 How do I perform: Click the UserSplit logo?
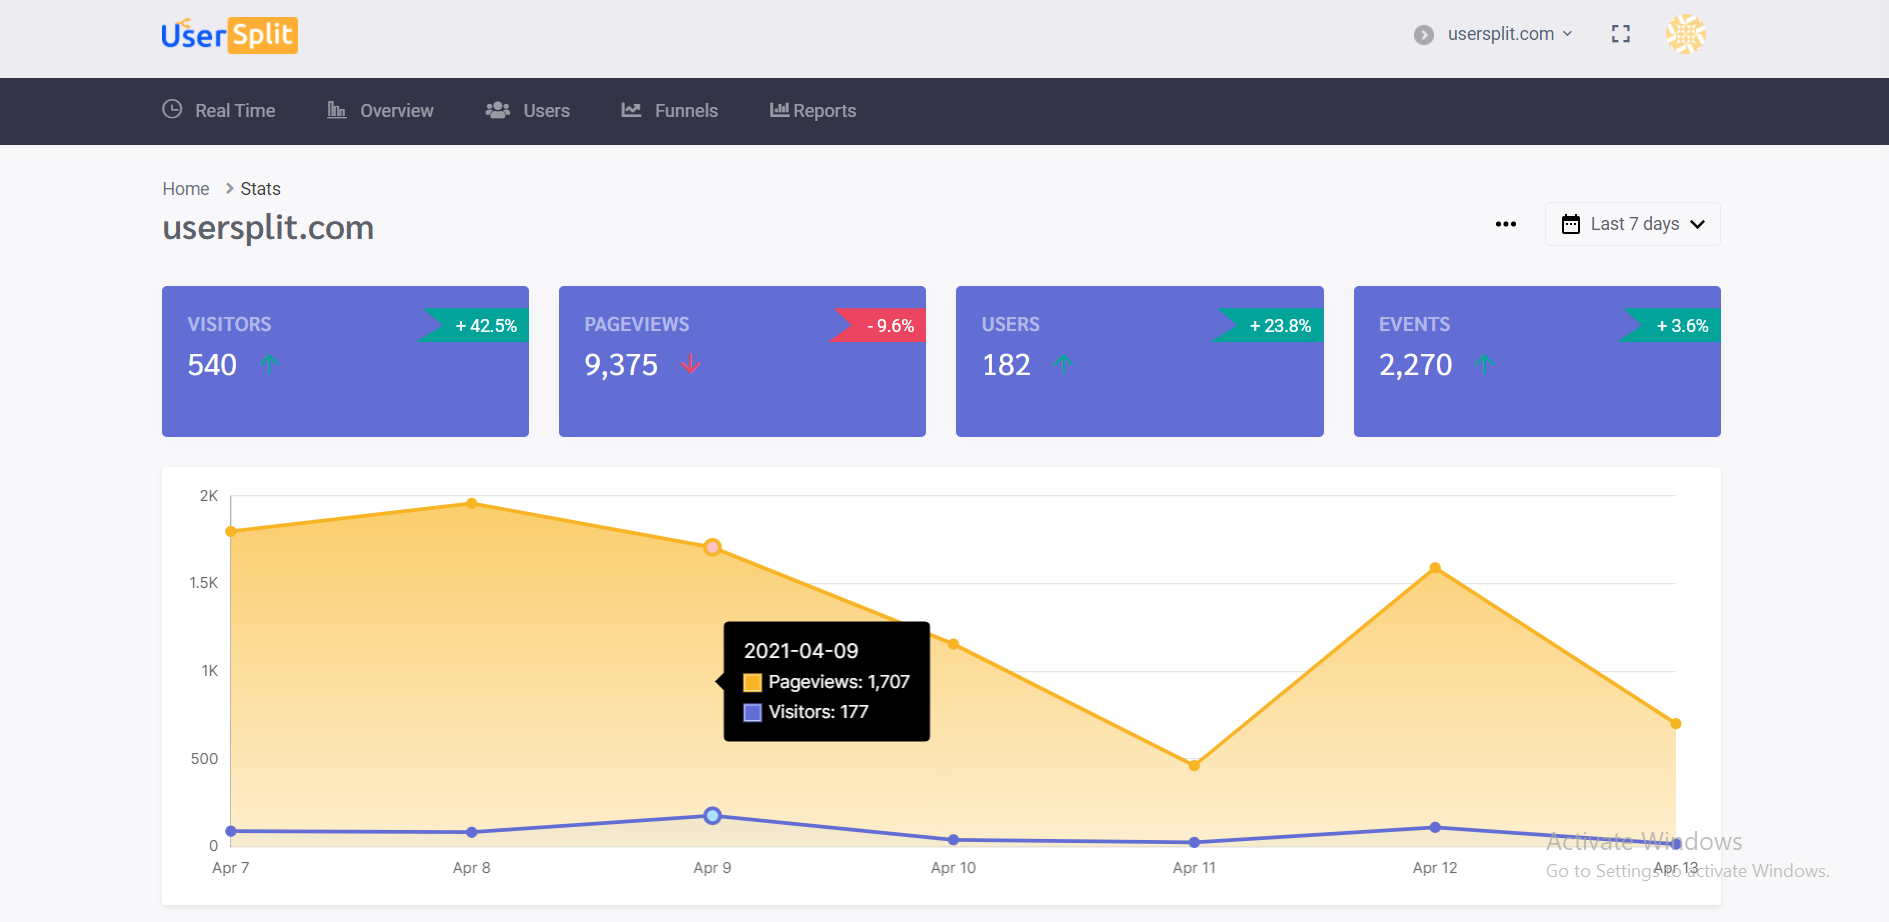(x=228, y=34)
